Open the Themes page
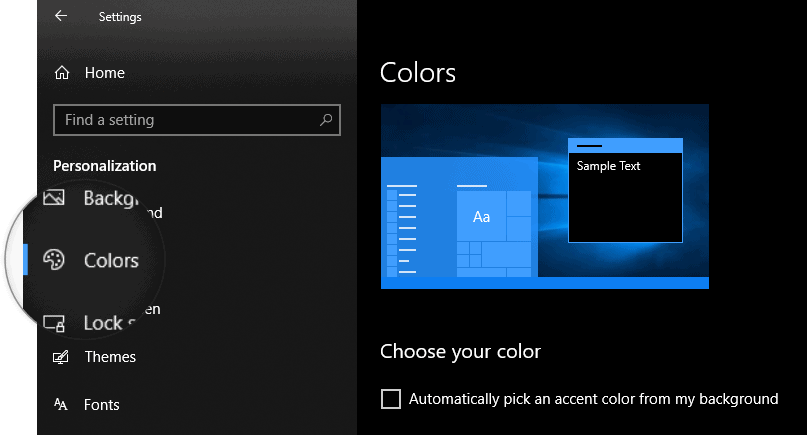 [x=110, y=357]
